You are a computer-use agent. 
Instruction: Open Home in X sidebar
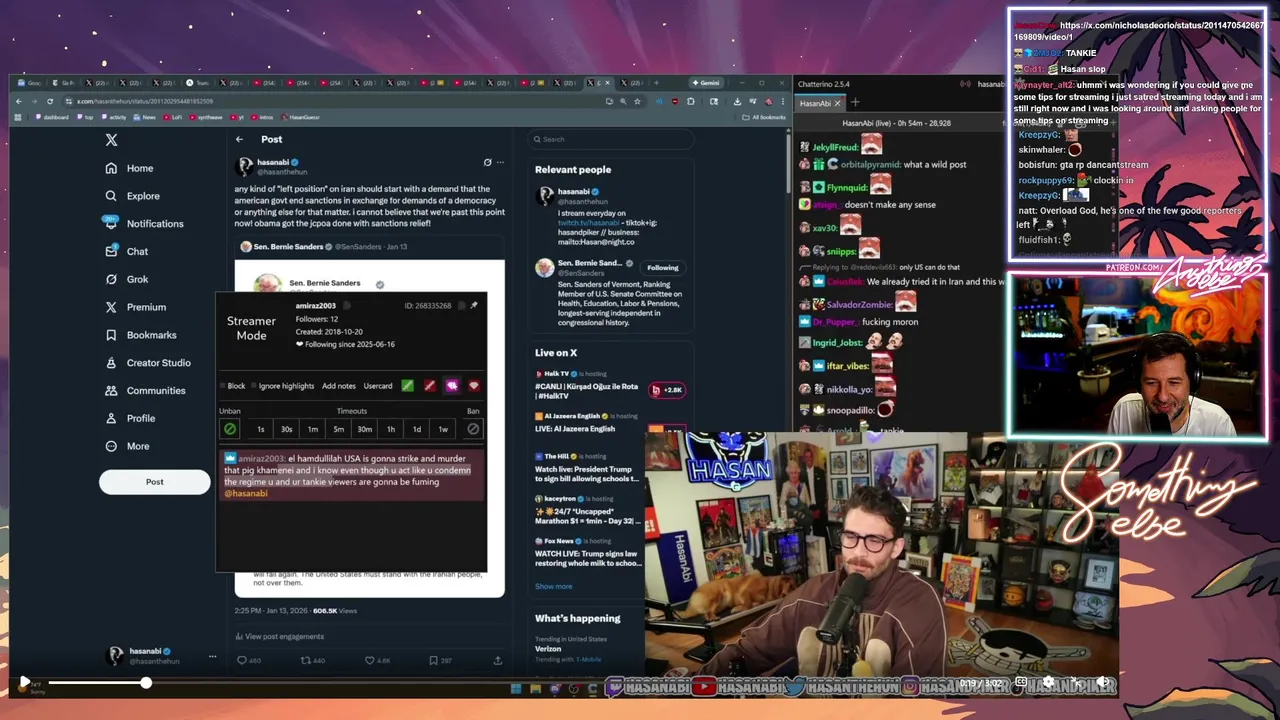(130, 168)
